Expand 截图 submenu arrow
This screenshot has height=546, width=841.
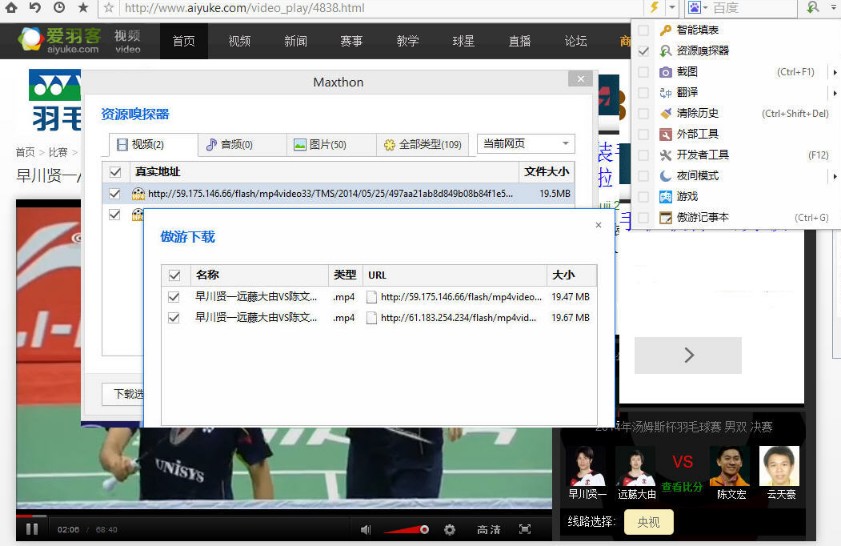coord(835,72)
